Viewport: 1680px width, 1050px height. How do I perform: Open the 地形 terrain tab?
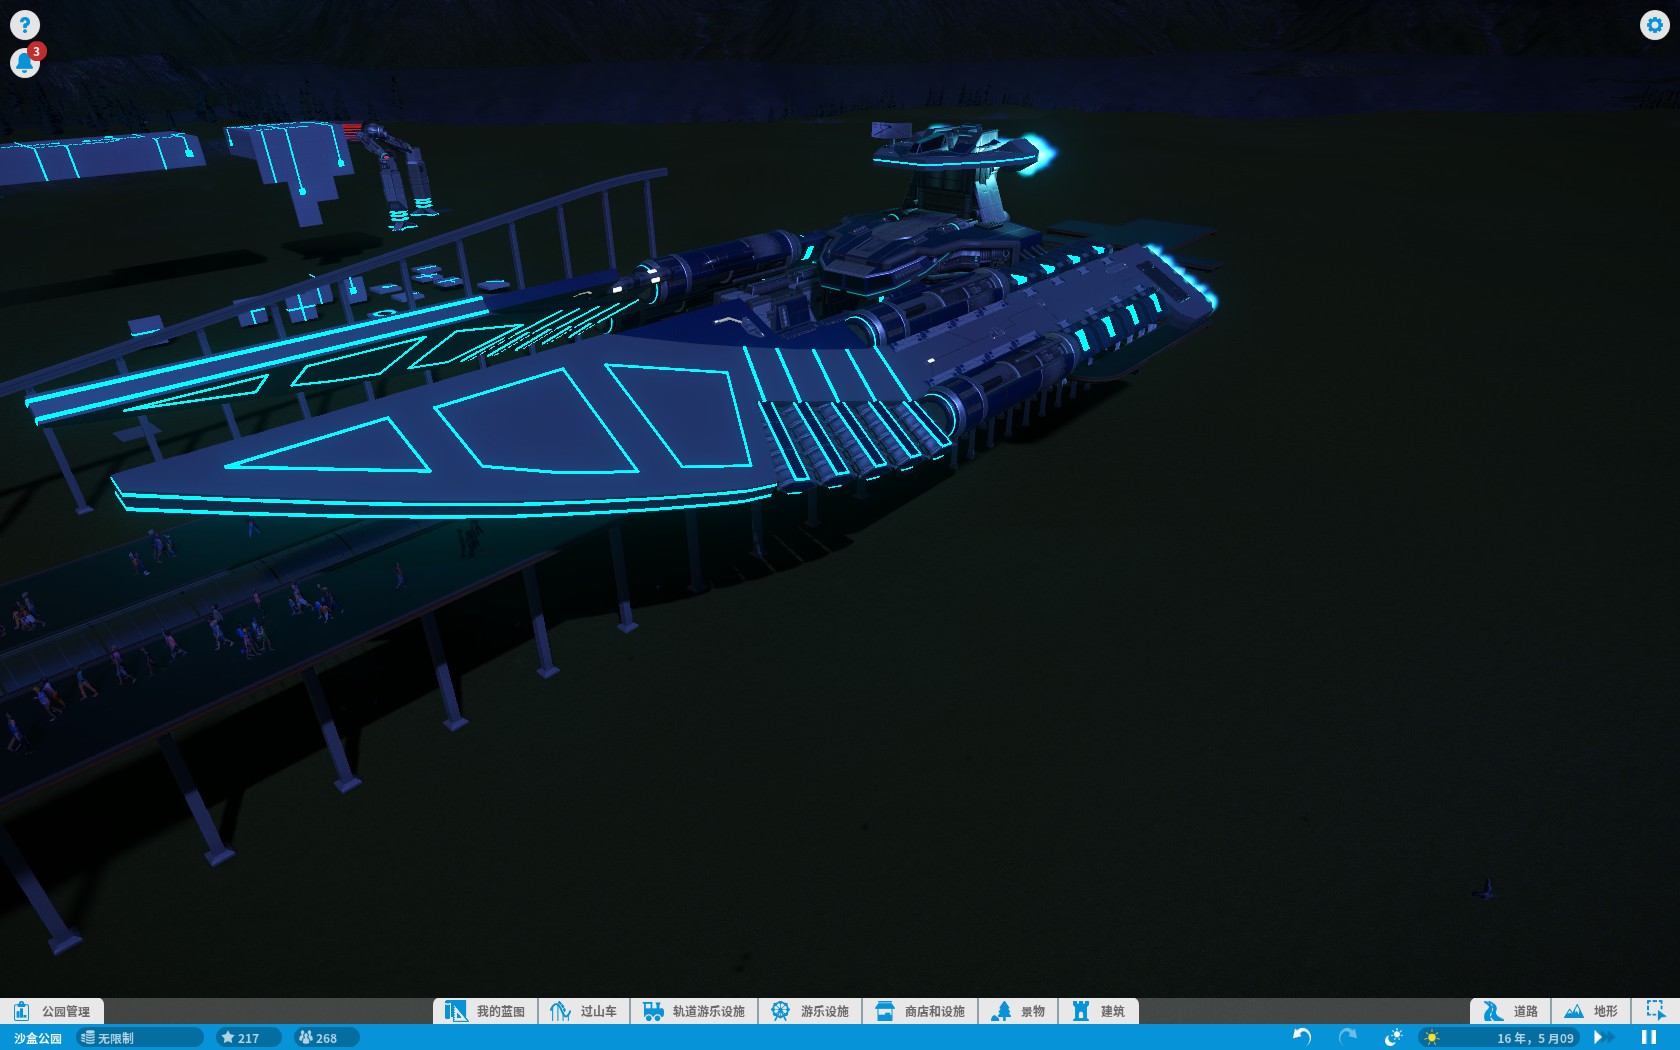pos(1590,1011)
